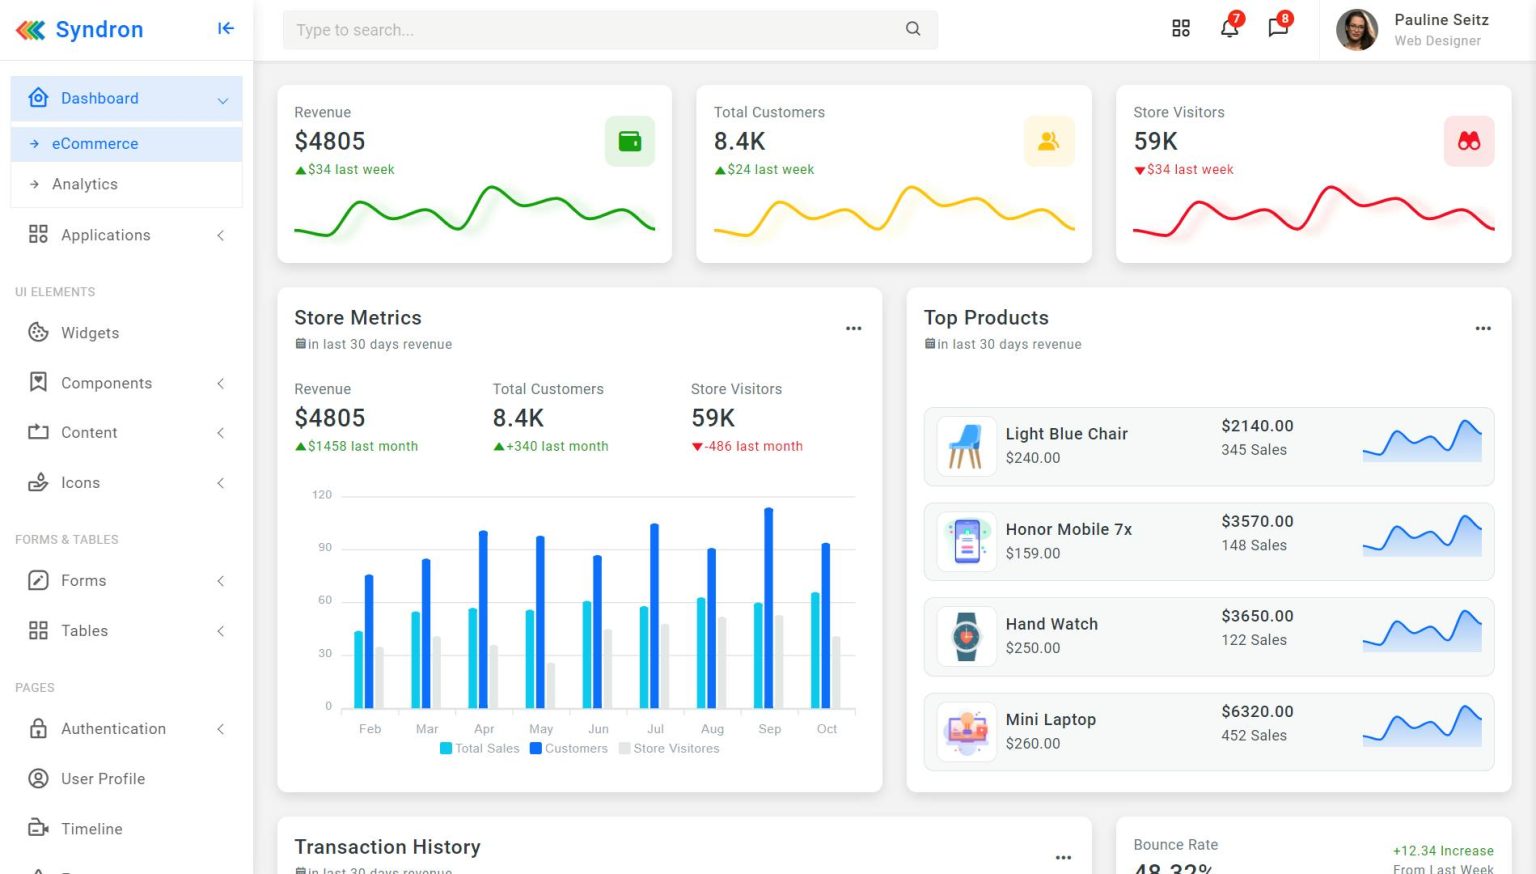This screenshot has width=1536, height=874.
Task: Open the Timeline sidebar icon
Action: (x=37, y=828)
